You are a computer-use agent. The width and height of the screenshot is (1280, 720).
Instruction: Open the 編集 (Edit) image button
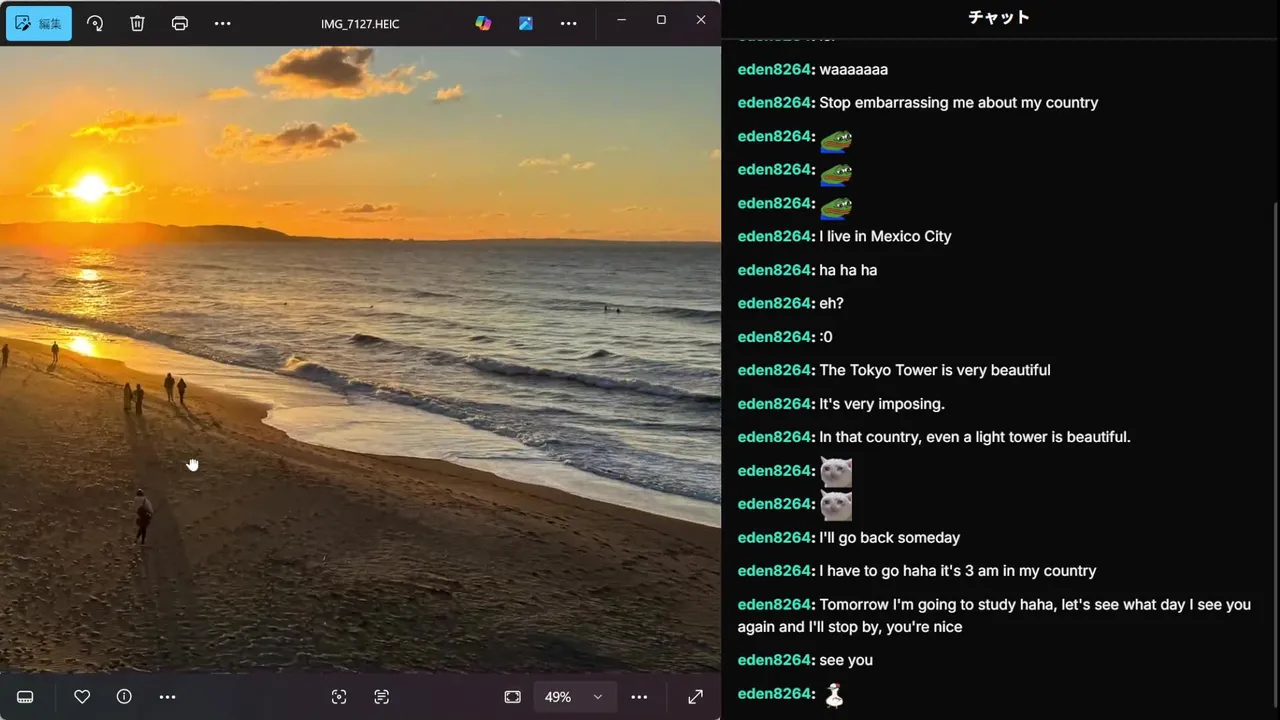39,23
